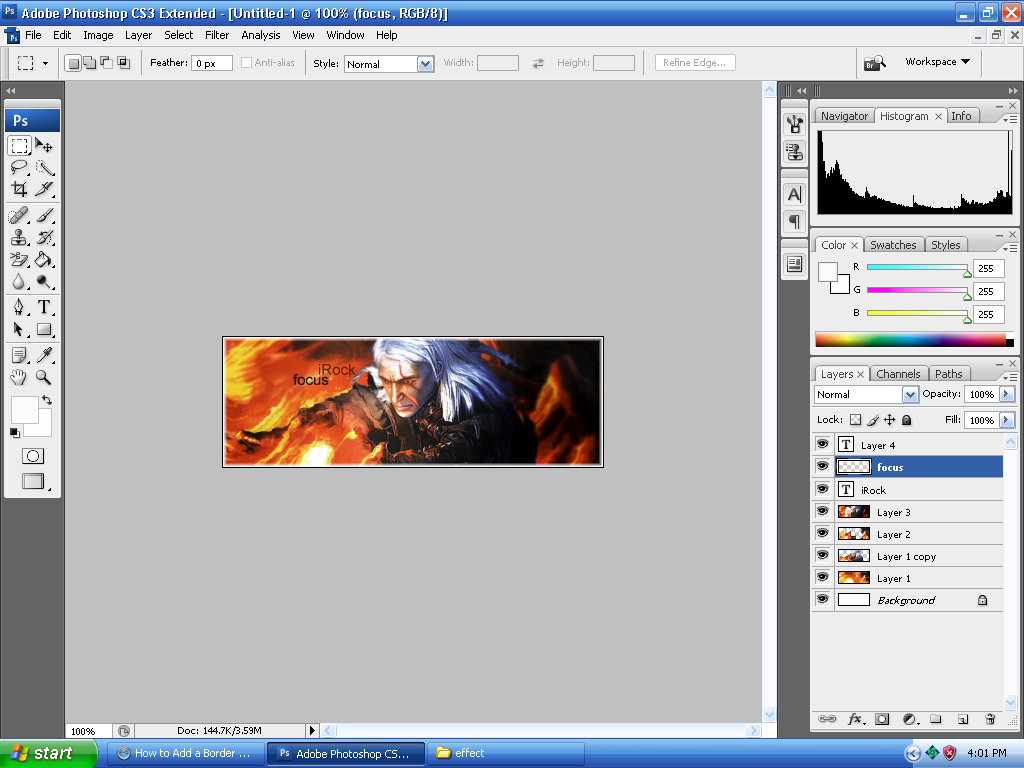Viewport: 1024px width, 768px height.
Task: Select the Paint Bucket tool
Action: click(44, 259)
